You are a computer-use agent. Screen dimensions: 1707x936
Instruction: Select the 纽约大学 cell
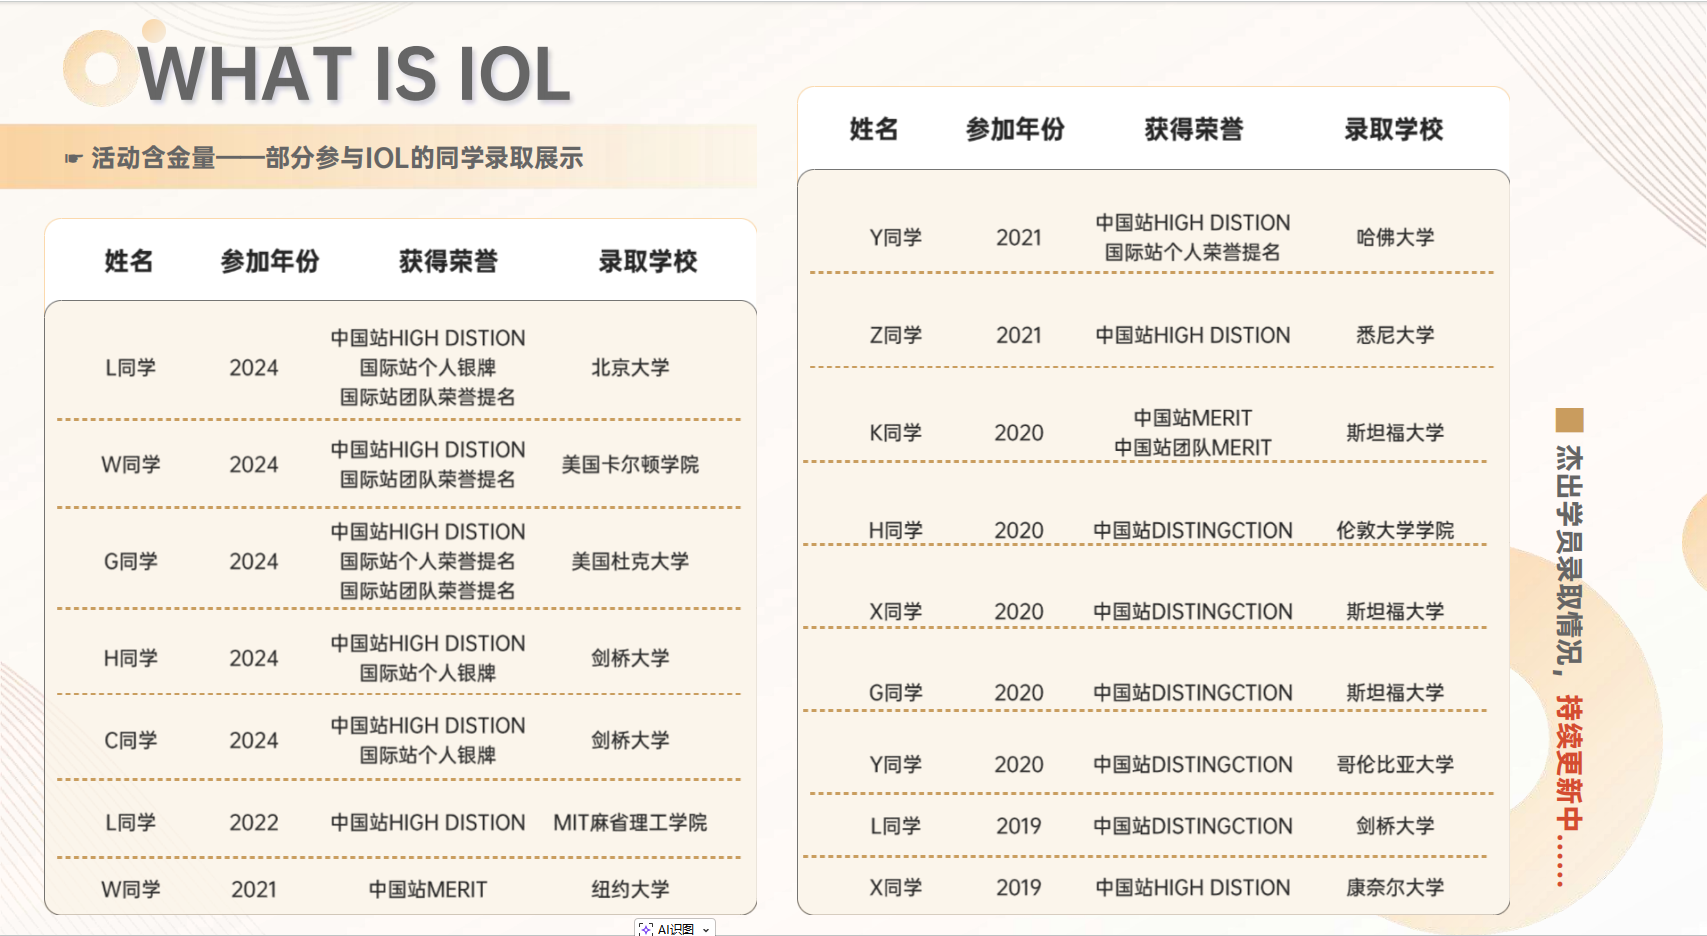630,889
